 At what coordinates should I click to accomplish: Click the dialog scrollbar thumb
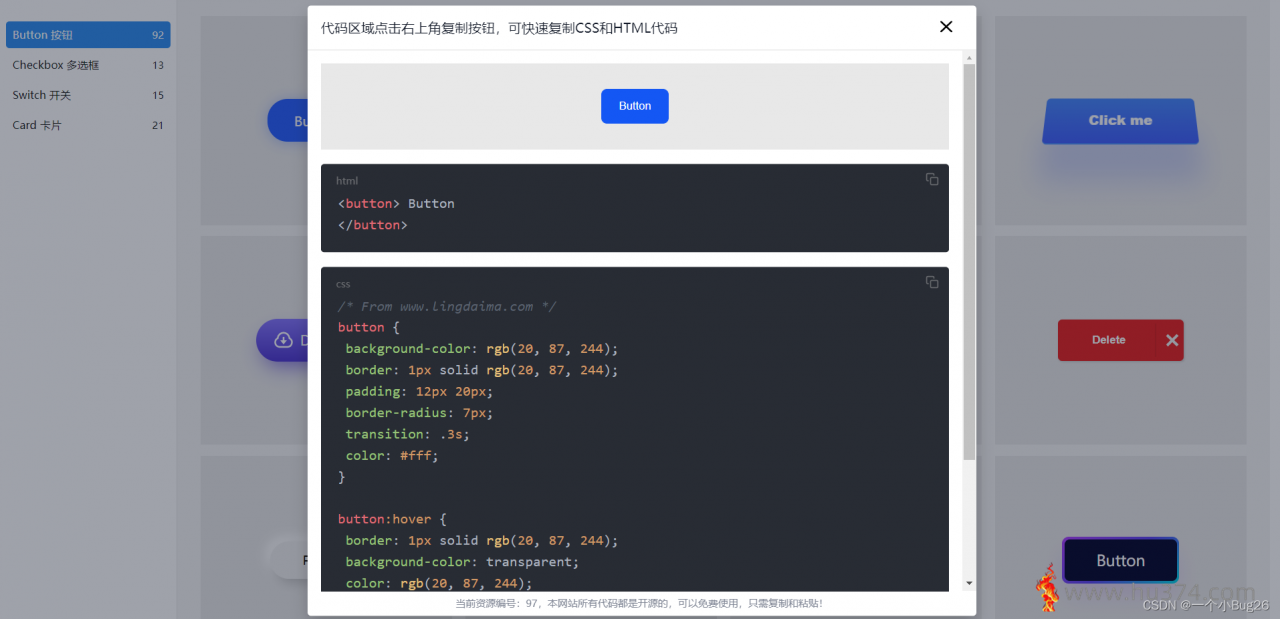coord(969,262)
